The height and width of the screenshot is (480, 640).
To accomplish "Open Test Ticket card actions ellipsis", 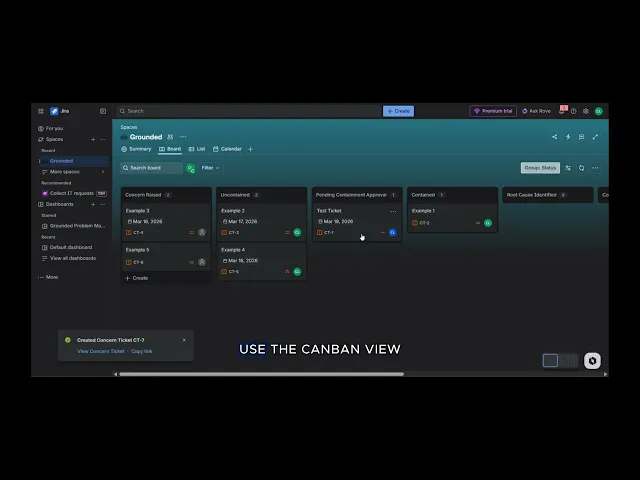I will pyautogui.click(x=393, y=211).
